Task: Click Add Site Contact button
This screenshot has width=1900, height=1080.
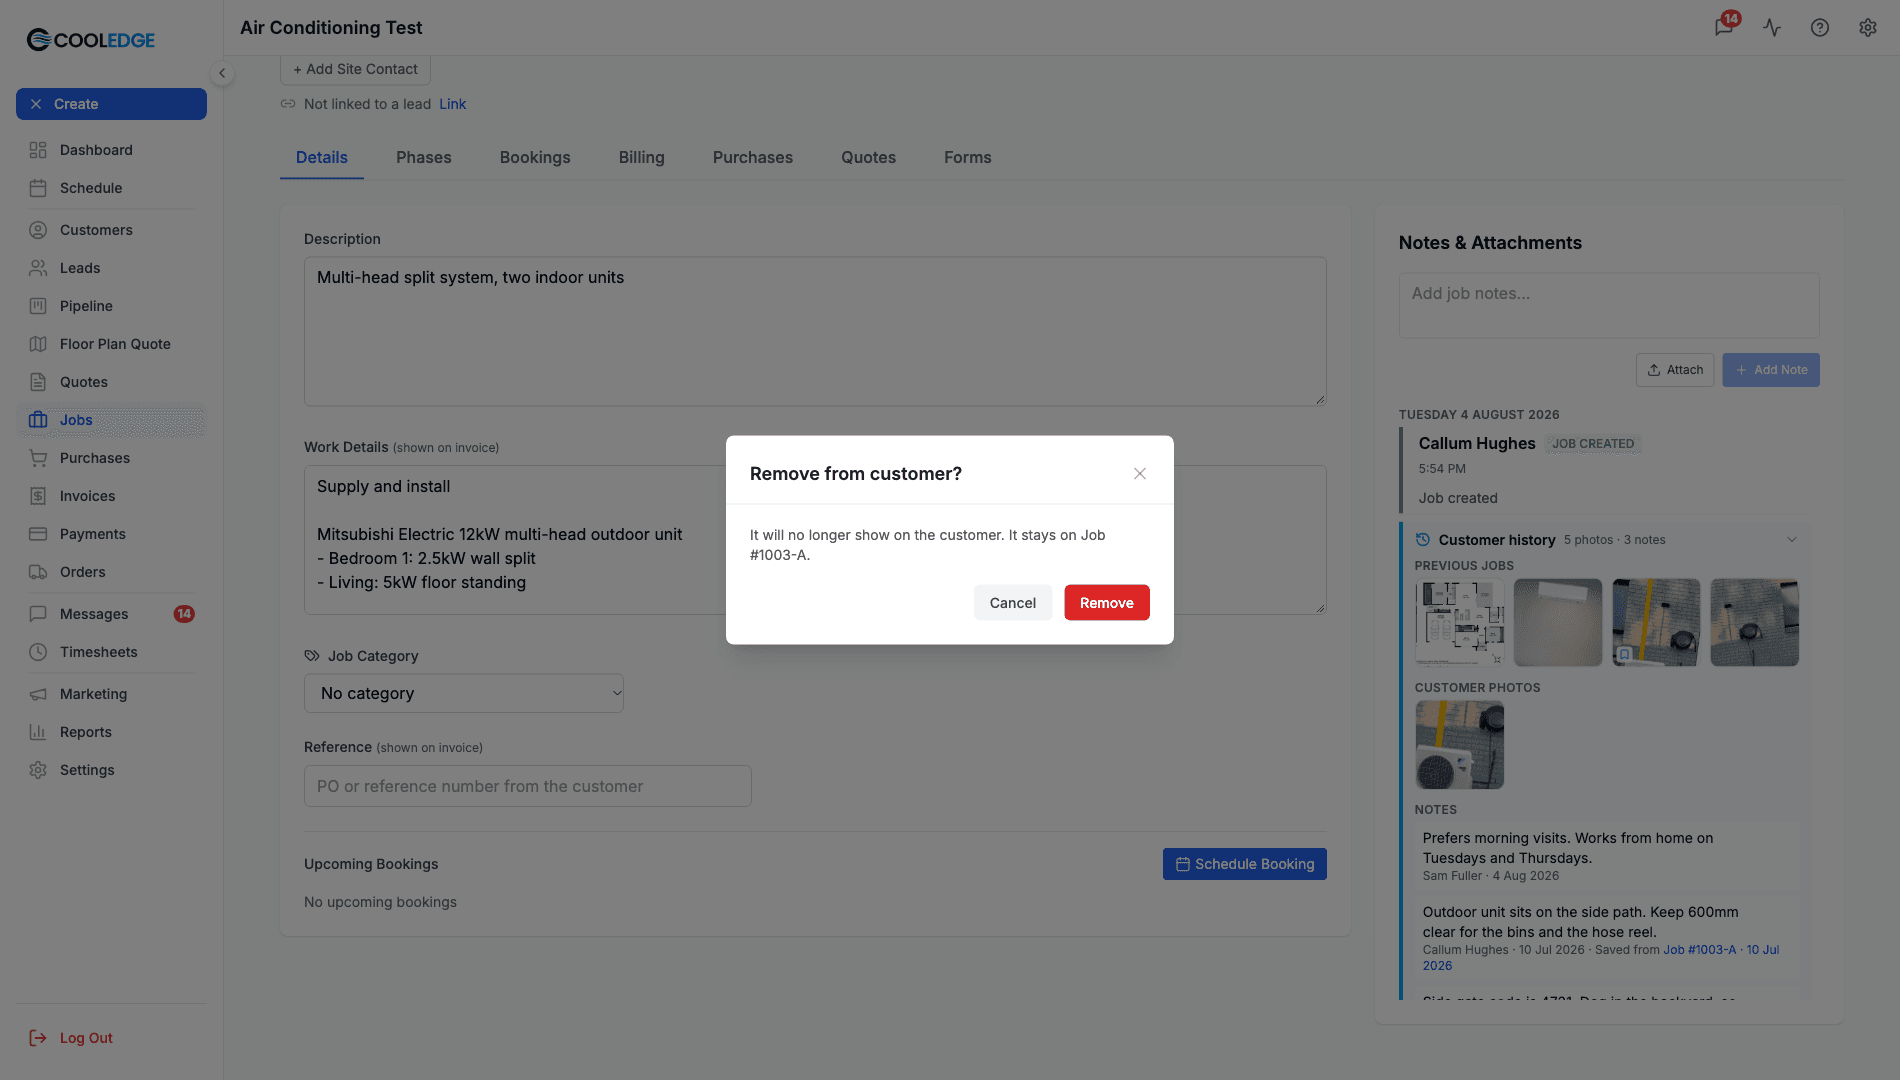Action: [356, 69]
